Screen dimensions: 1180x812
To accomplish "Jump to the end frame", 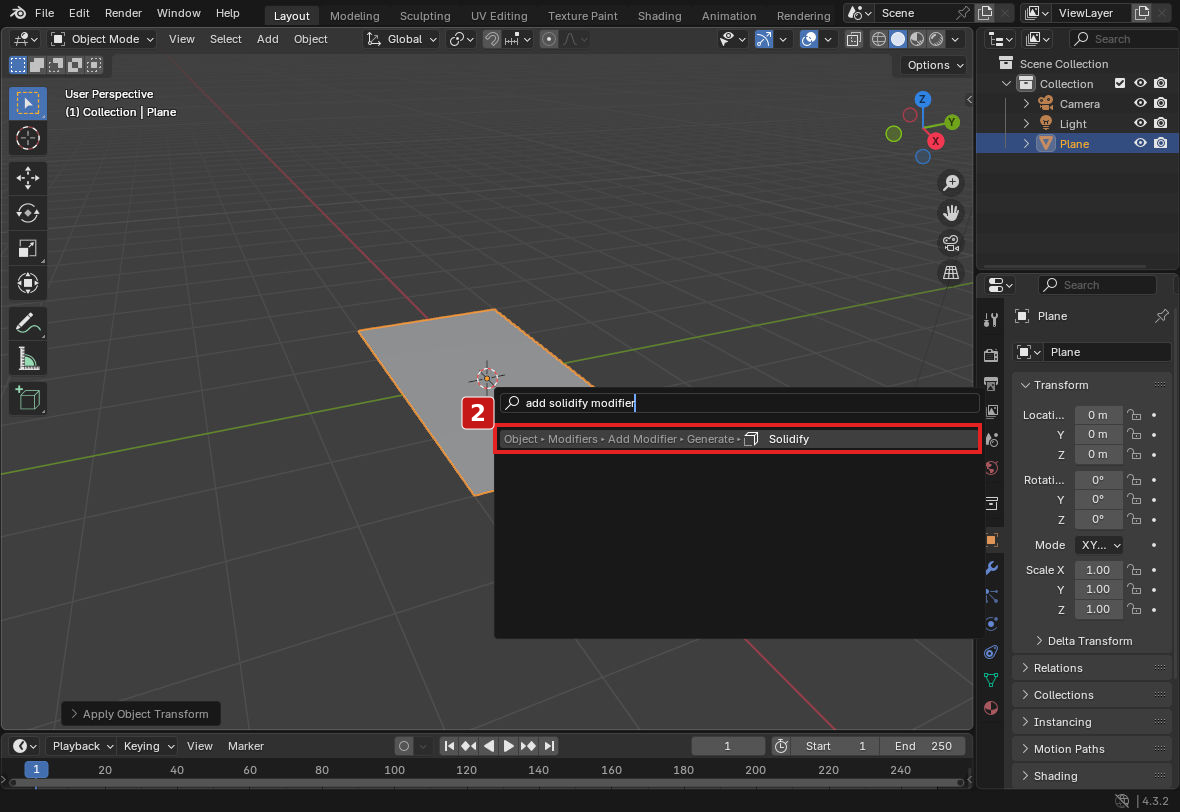I will click(549, 747).
